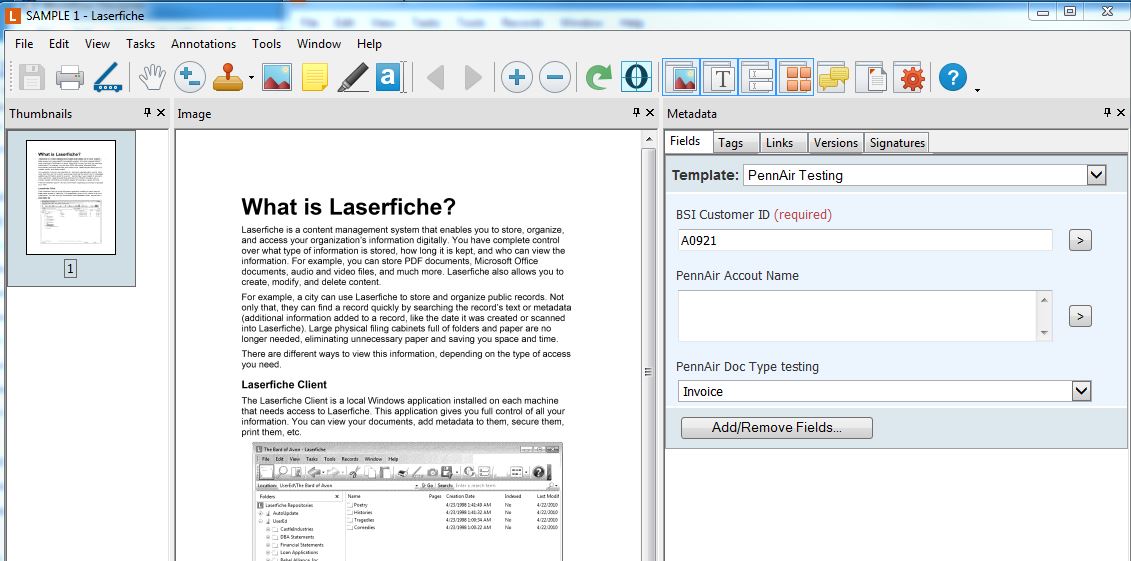Select the zoom magnifier tool

190,76
